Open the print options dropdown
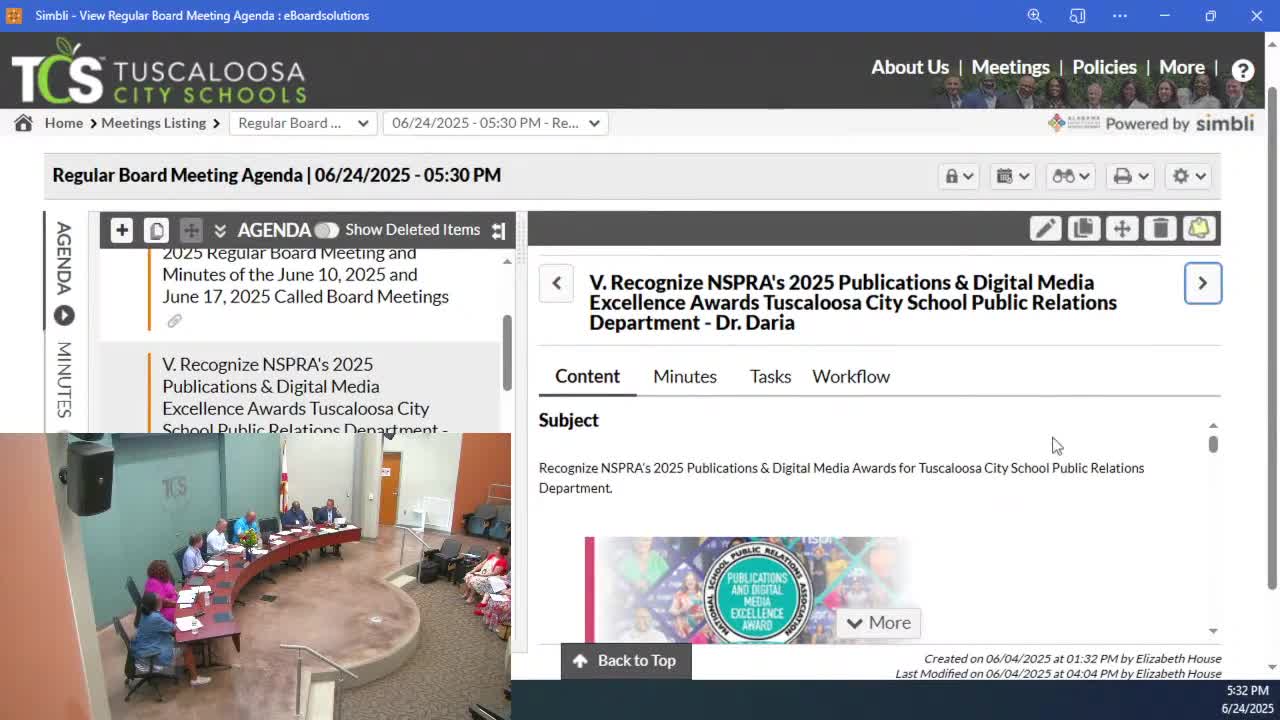Viewport: 1280px width, 720px height. tap(1132, 176)
